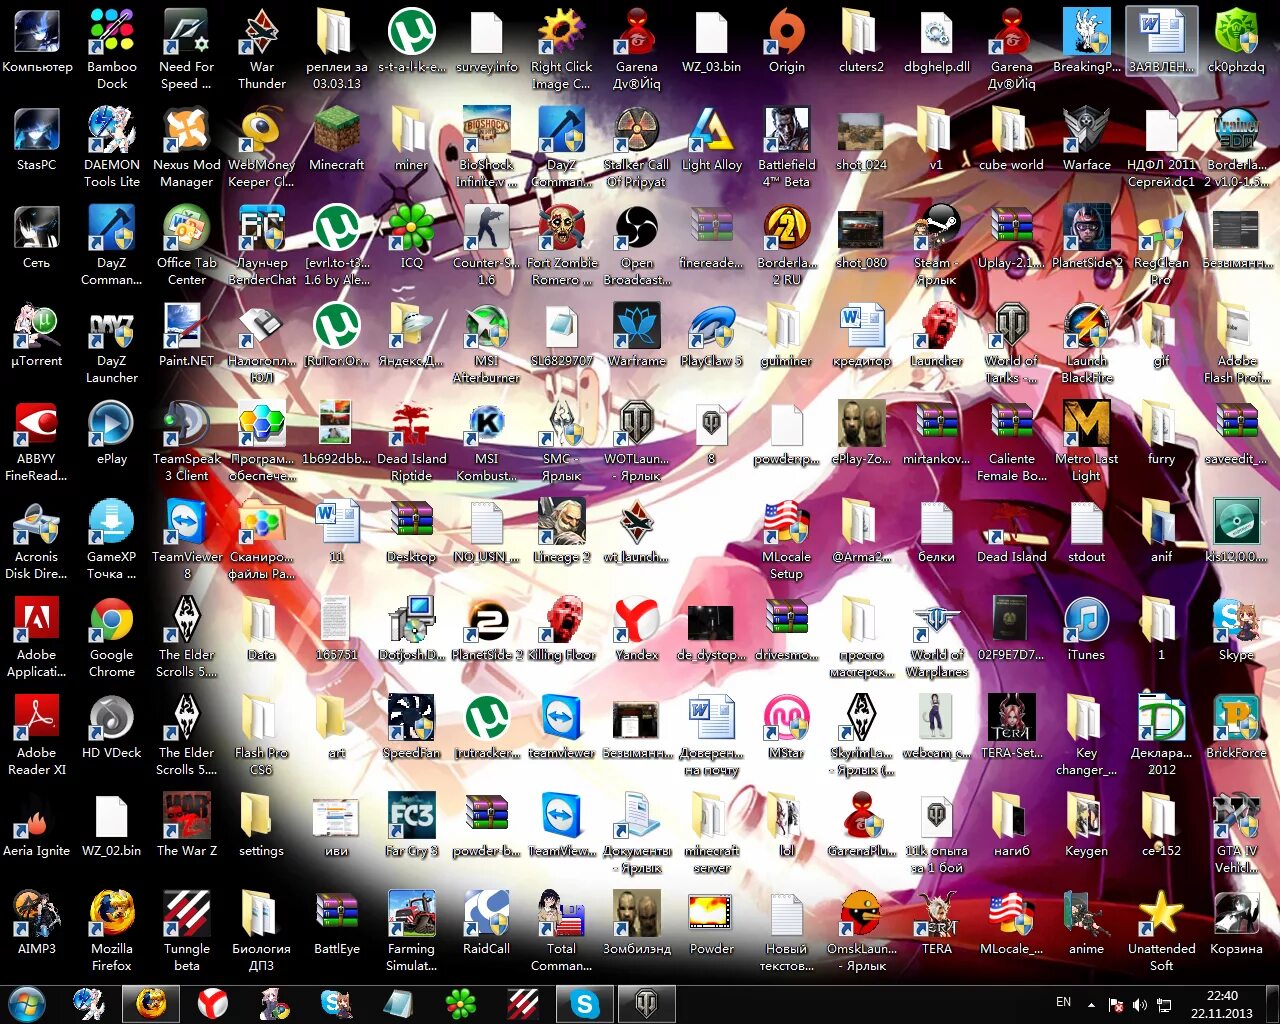Open the TeamViewer 8 desktop icon

(x=187, y=539)
